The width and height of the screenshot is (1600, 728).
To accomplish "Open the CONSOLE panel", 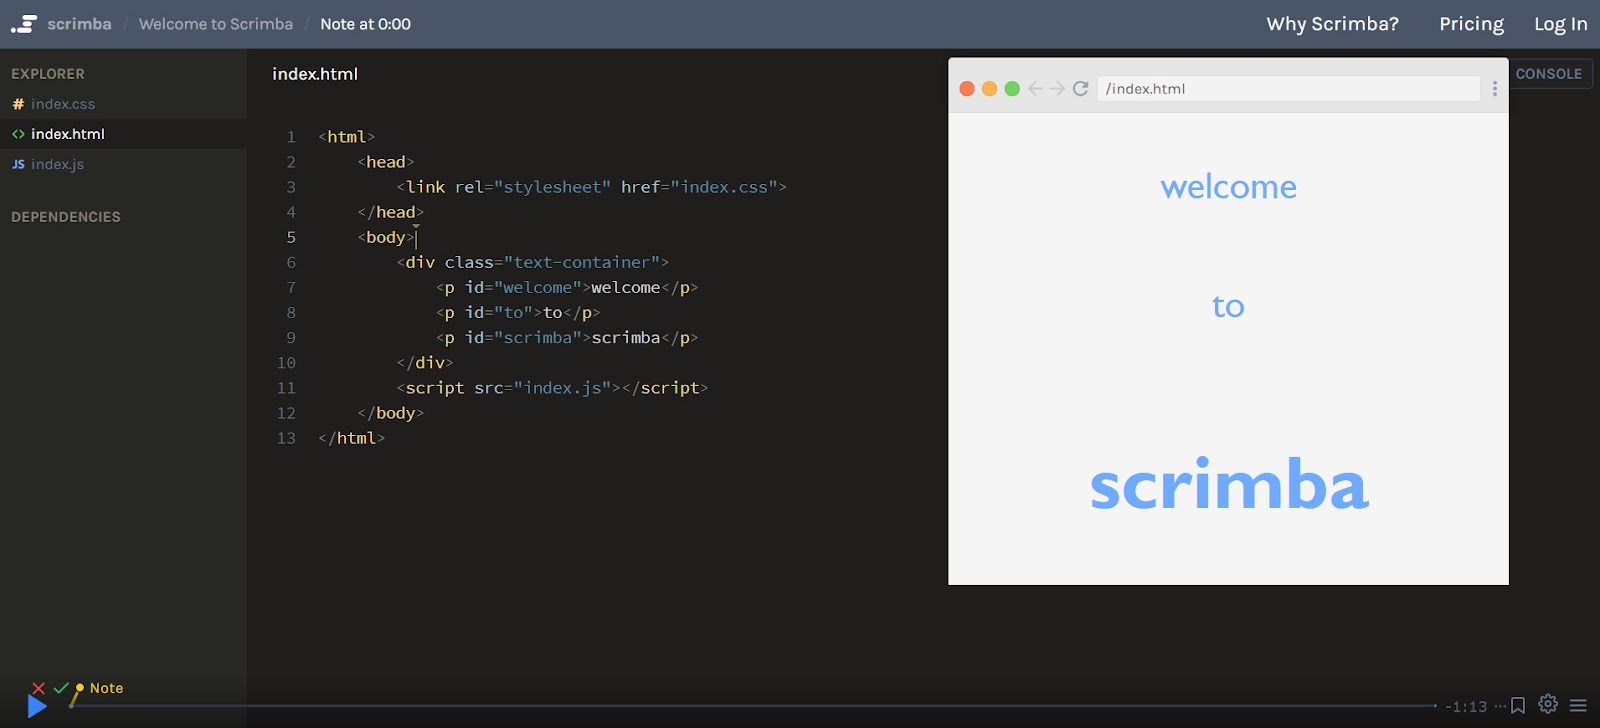I will pyautogui.click(x=1549, y=74).
